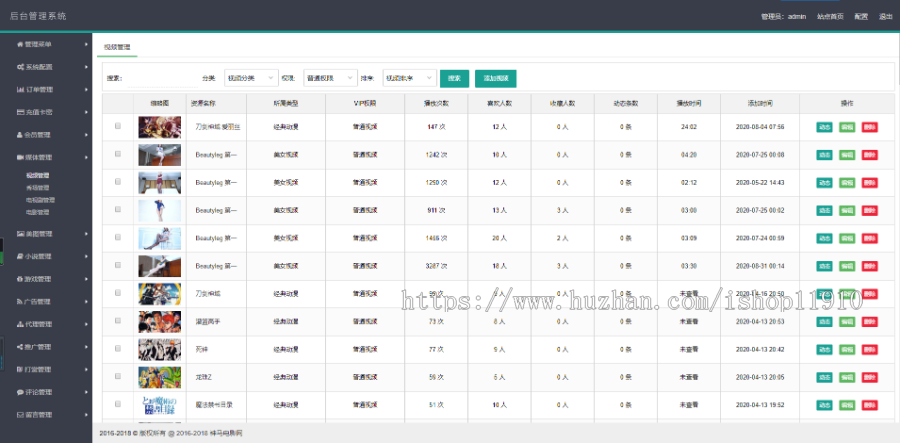Click the speech bubble icon beside 评论管理
The image size is (900, 443).
click(20, 393)
